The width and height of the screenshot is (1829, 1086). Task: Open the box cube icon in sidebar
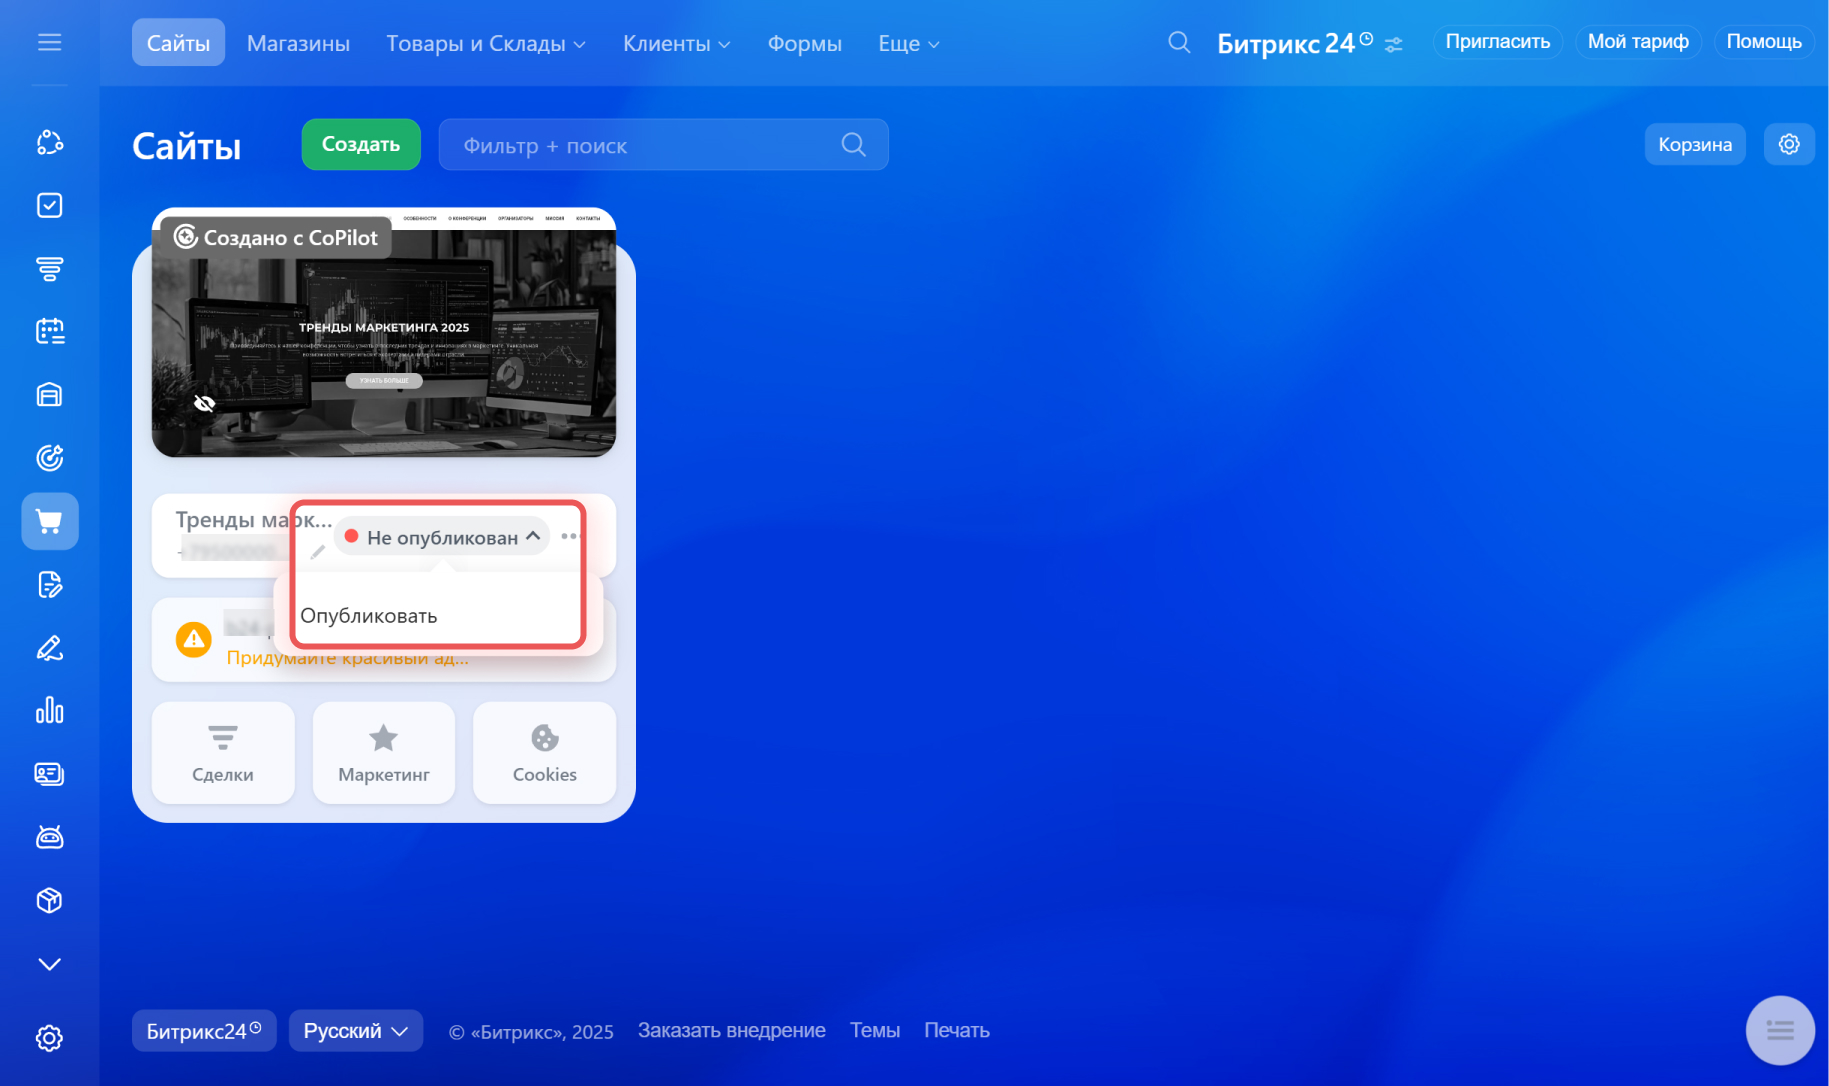[x=49, y=900]
